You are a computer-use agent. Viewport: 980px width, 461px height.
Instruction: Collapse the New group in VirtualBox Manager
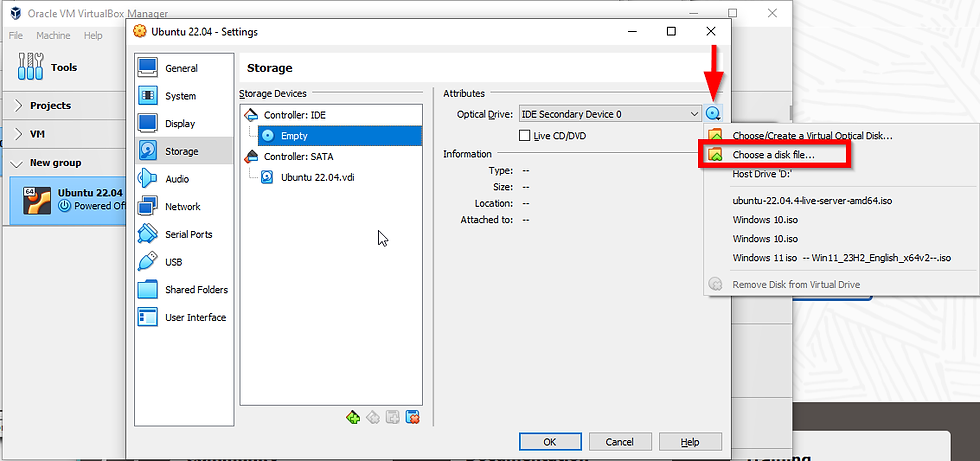tap(17, 164)
